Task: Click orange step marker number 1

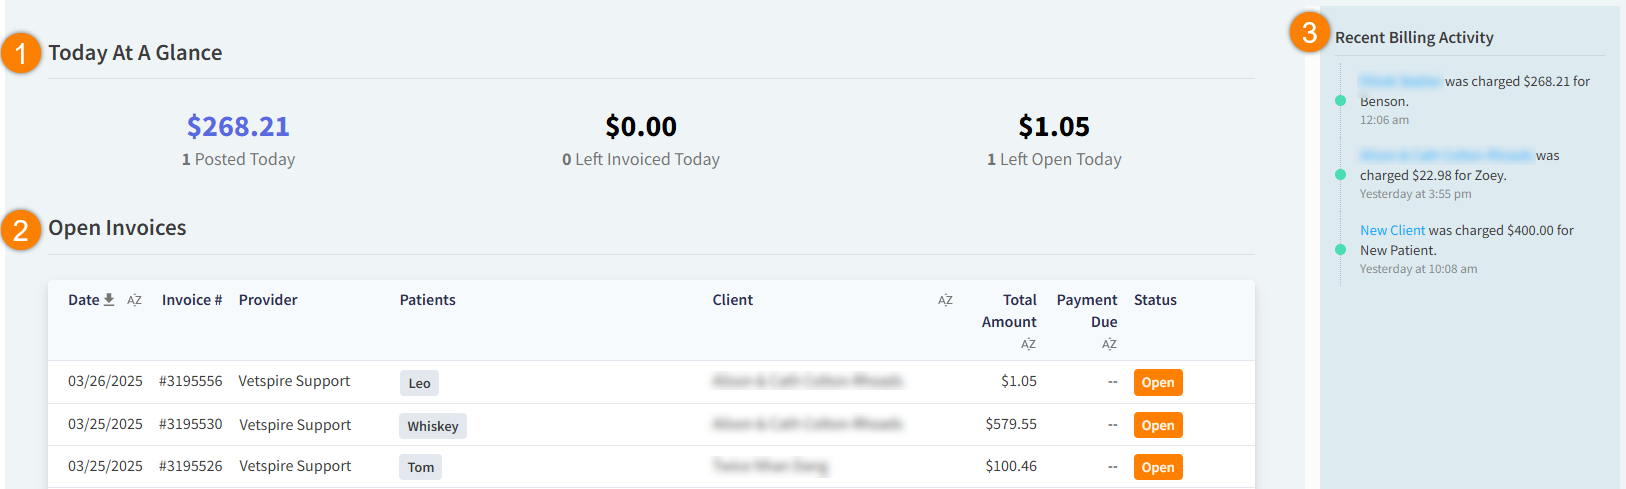Action: point(21,53)
